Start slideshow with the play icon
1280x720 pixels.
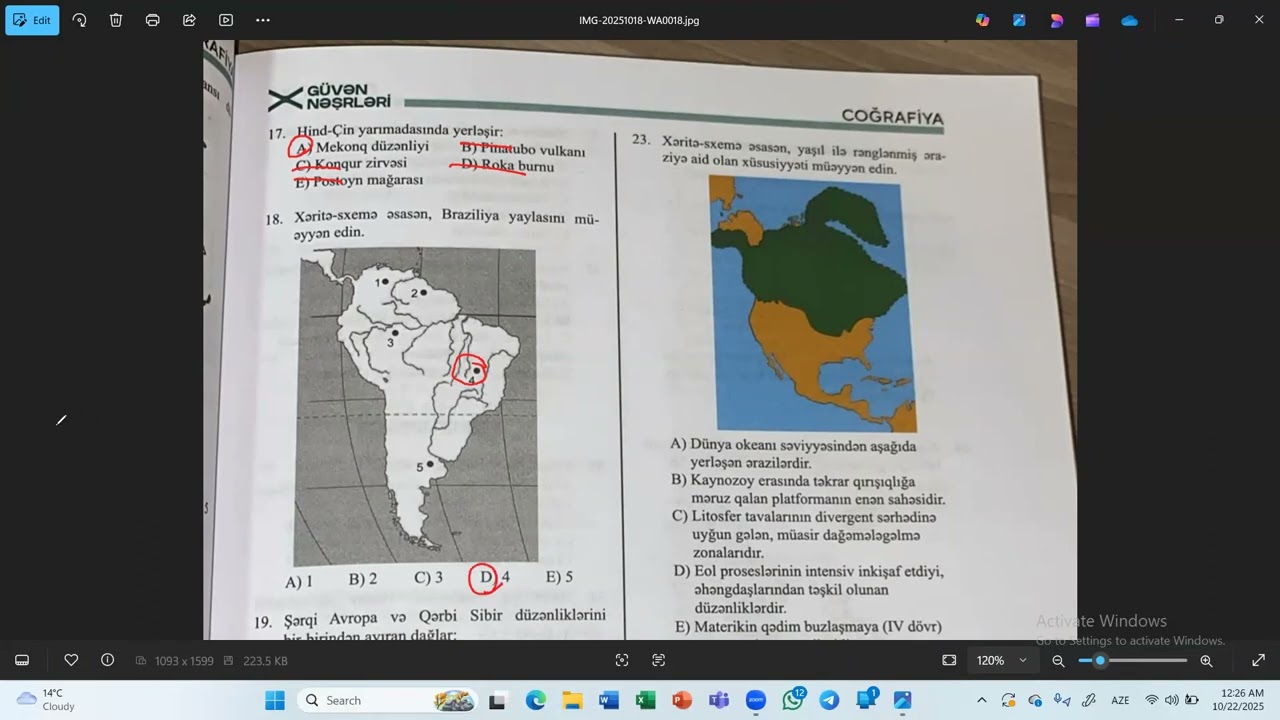(x=226, y=20)
